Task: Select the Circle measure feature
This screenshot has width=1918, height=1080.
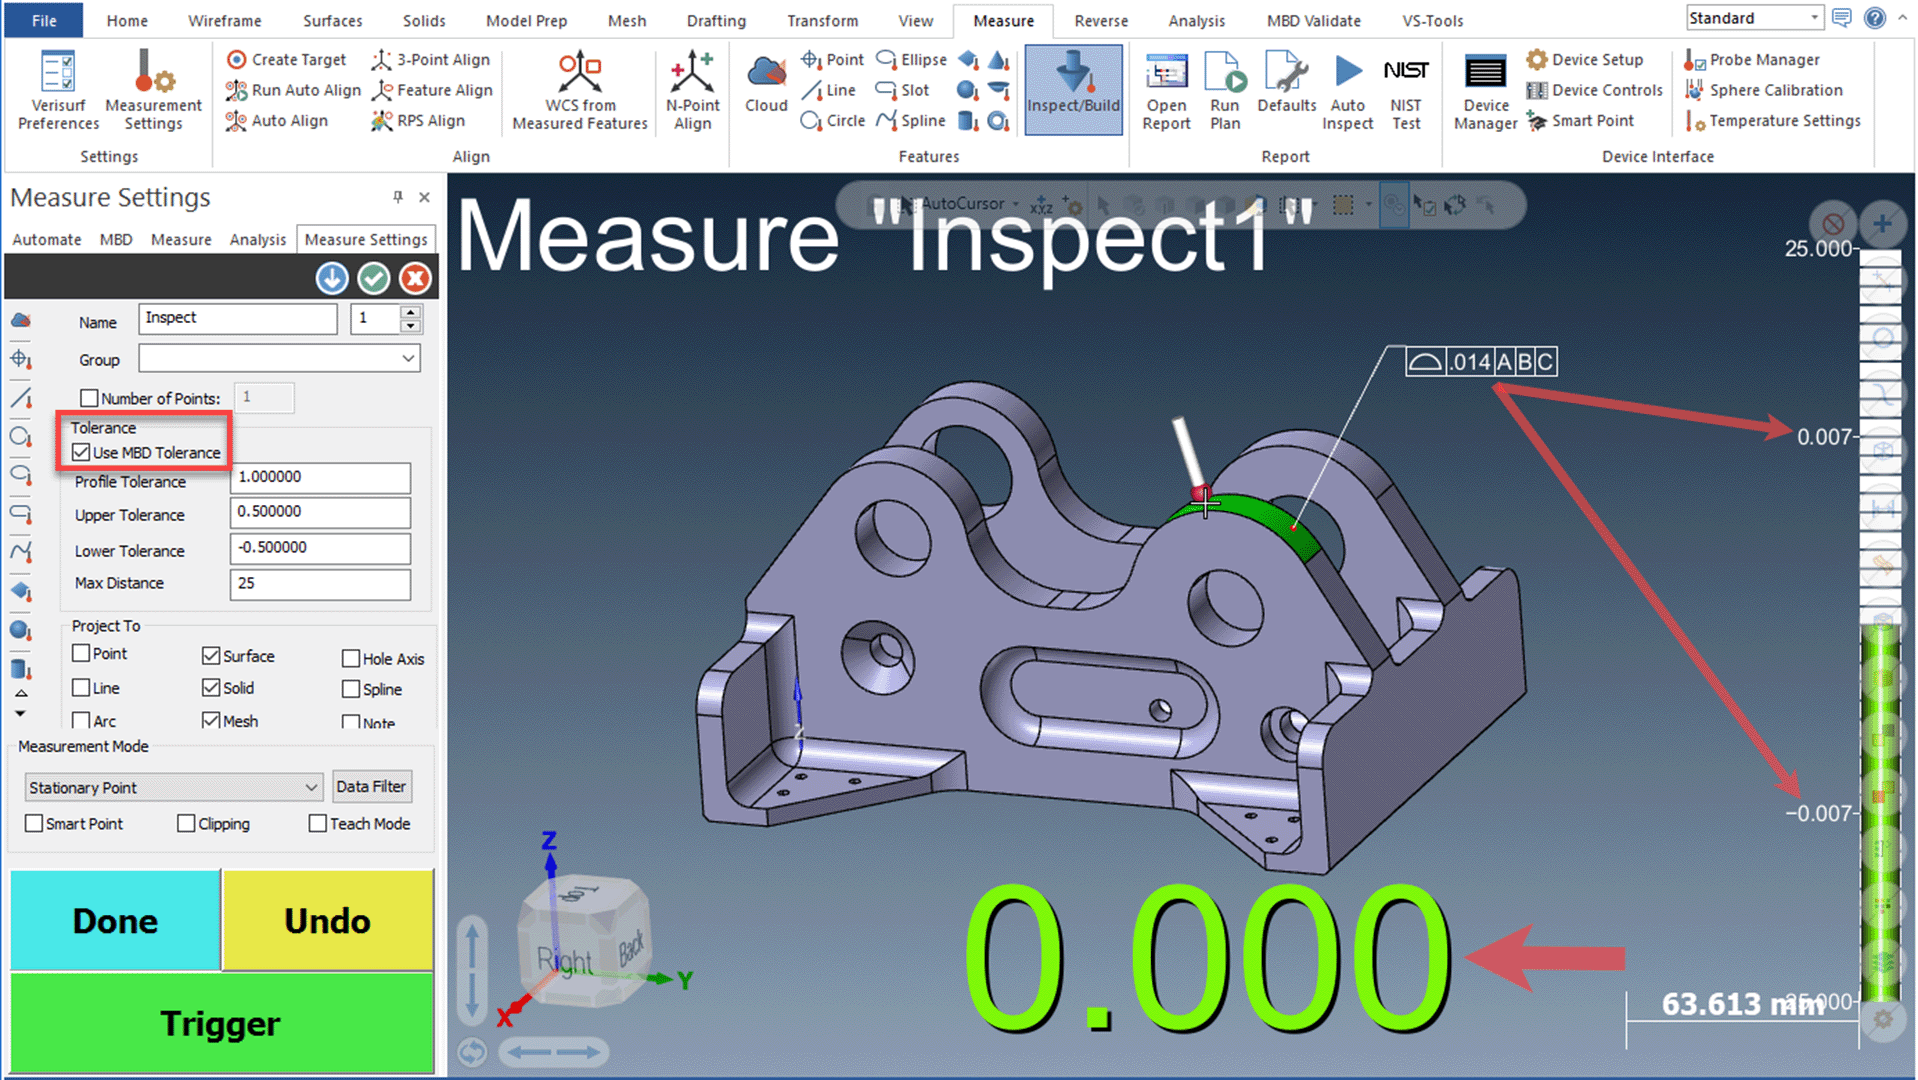Action: click(833, 121)
